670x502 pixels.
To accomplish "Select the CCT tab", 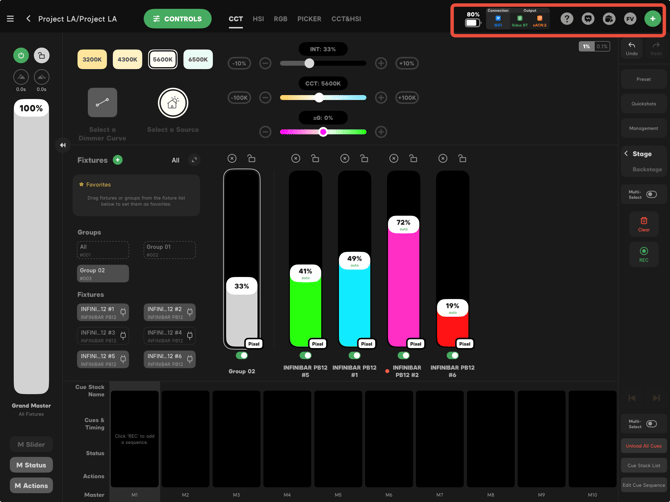I will click(235, 19).
